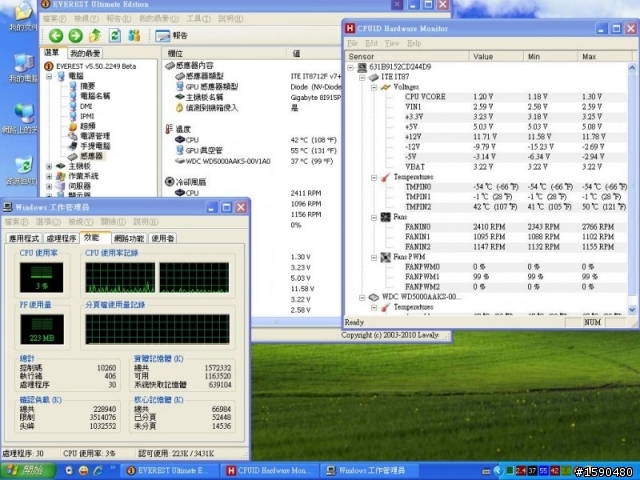Screen dimensions: 640x480
Task: Open Help menu in CPUID Hardware Monitor
Action: 413,43
